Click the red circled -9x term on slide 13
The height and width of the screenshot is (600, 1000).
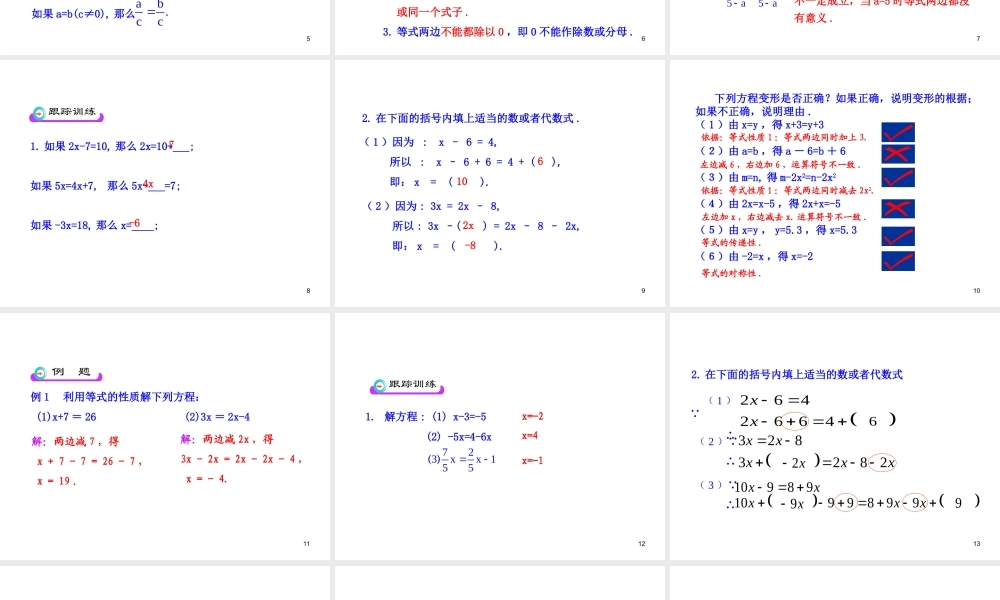[914, 502]
